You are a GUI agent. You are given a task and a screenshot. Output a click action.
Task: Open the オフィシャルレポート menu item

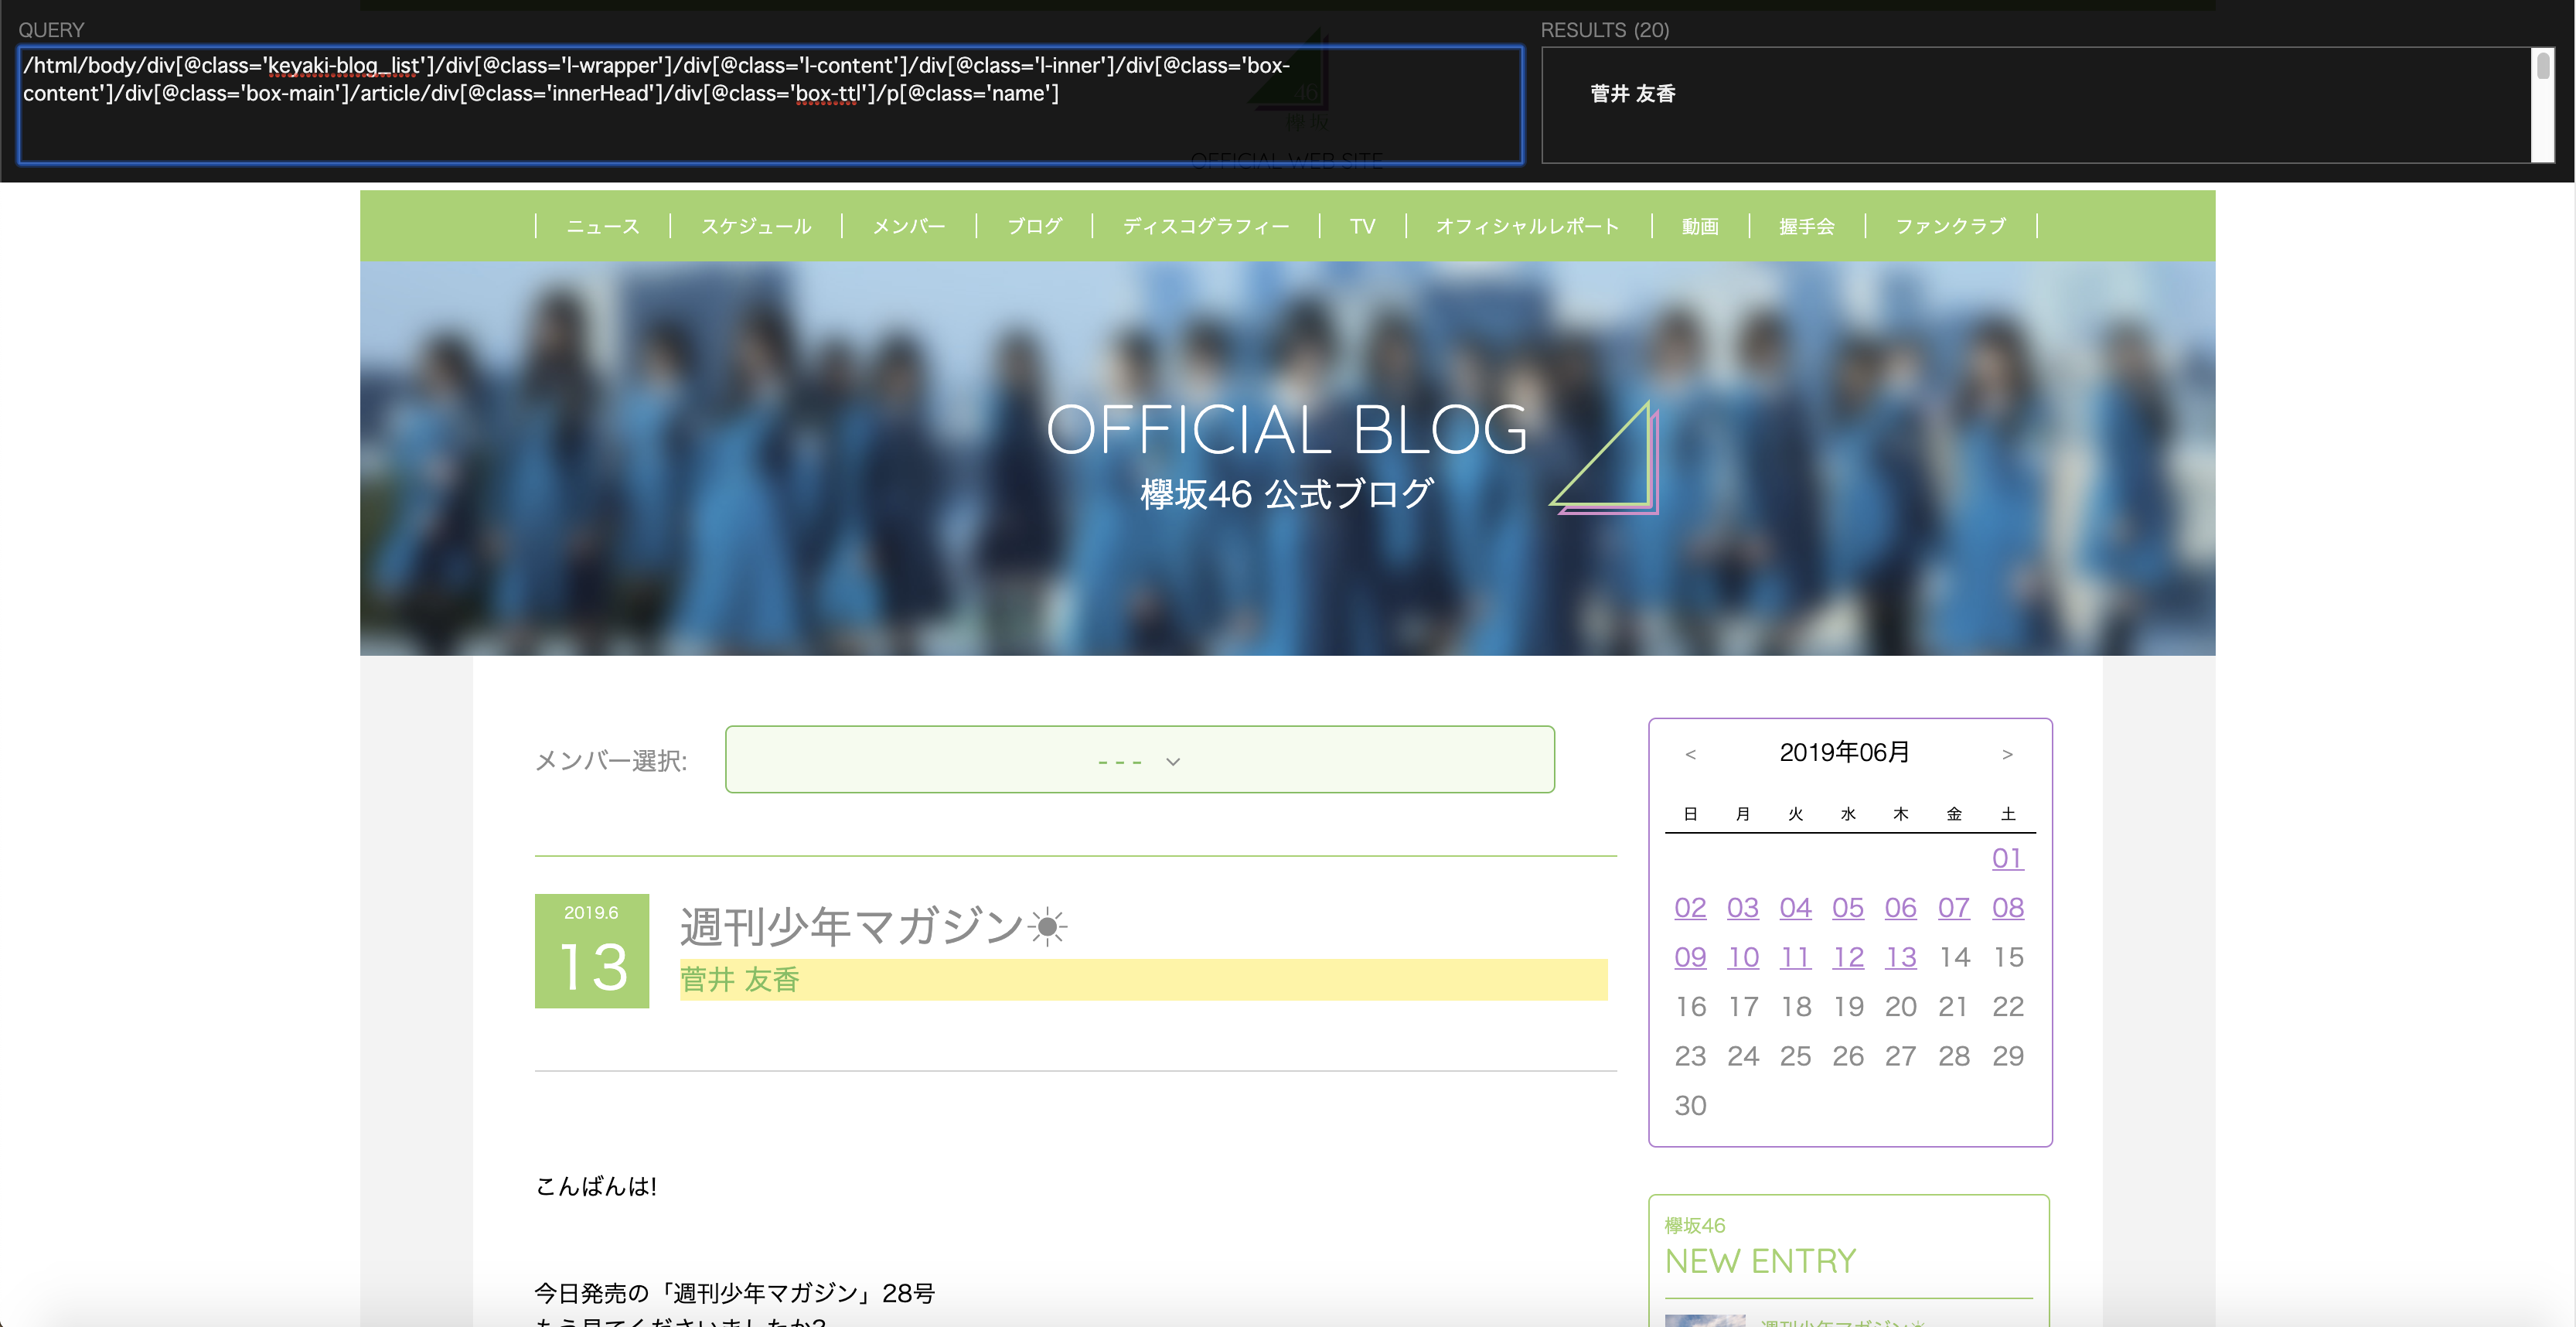1528,226
